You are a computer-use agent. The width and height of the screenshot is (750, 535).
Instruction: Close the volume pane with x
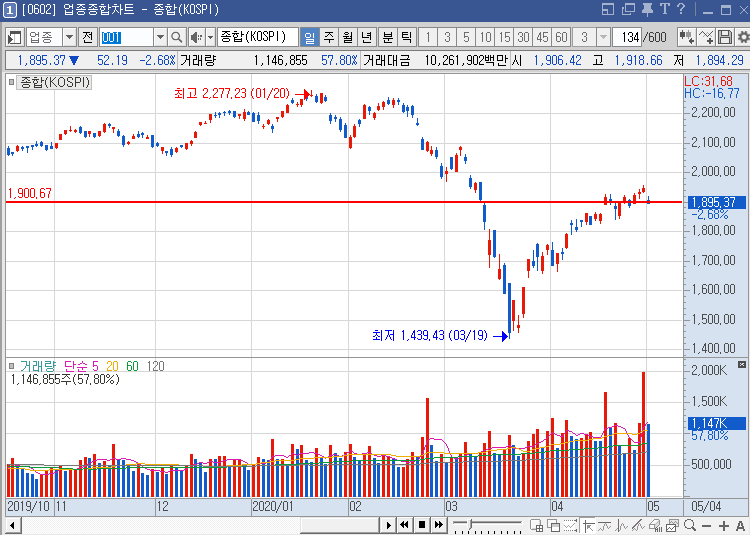(x=741, y=365)
